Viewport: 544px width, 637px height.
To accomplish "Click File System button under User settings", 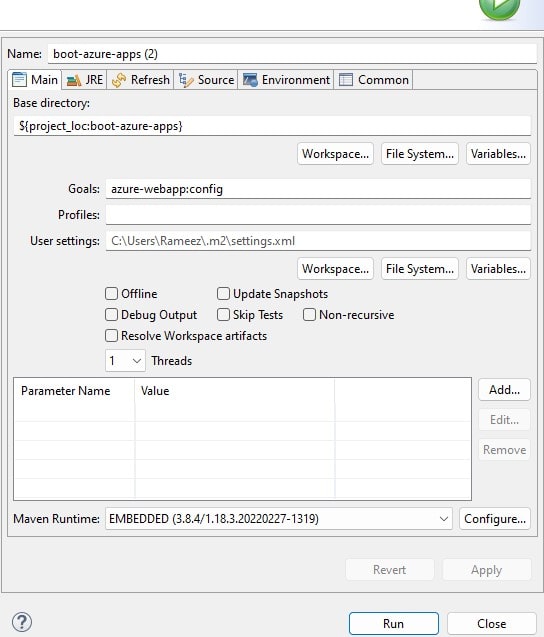I will [420, 269].
